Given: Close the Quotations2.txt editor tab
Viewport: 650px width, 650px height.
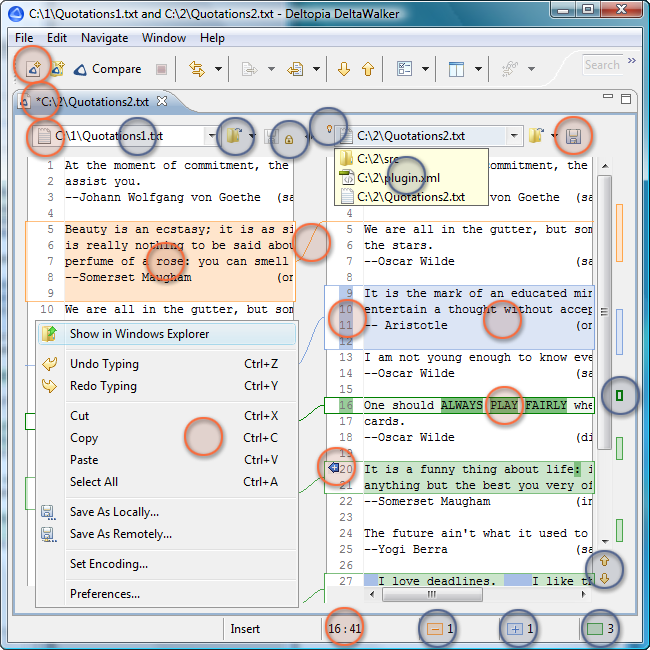Looking at the screenshot, I should coord(162,101).
